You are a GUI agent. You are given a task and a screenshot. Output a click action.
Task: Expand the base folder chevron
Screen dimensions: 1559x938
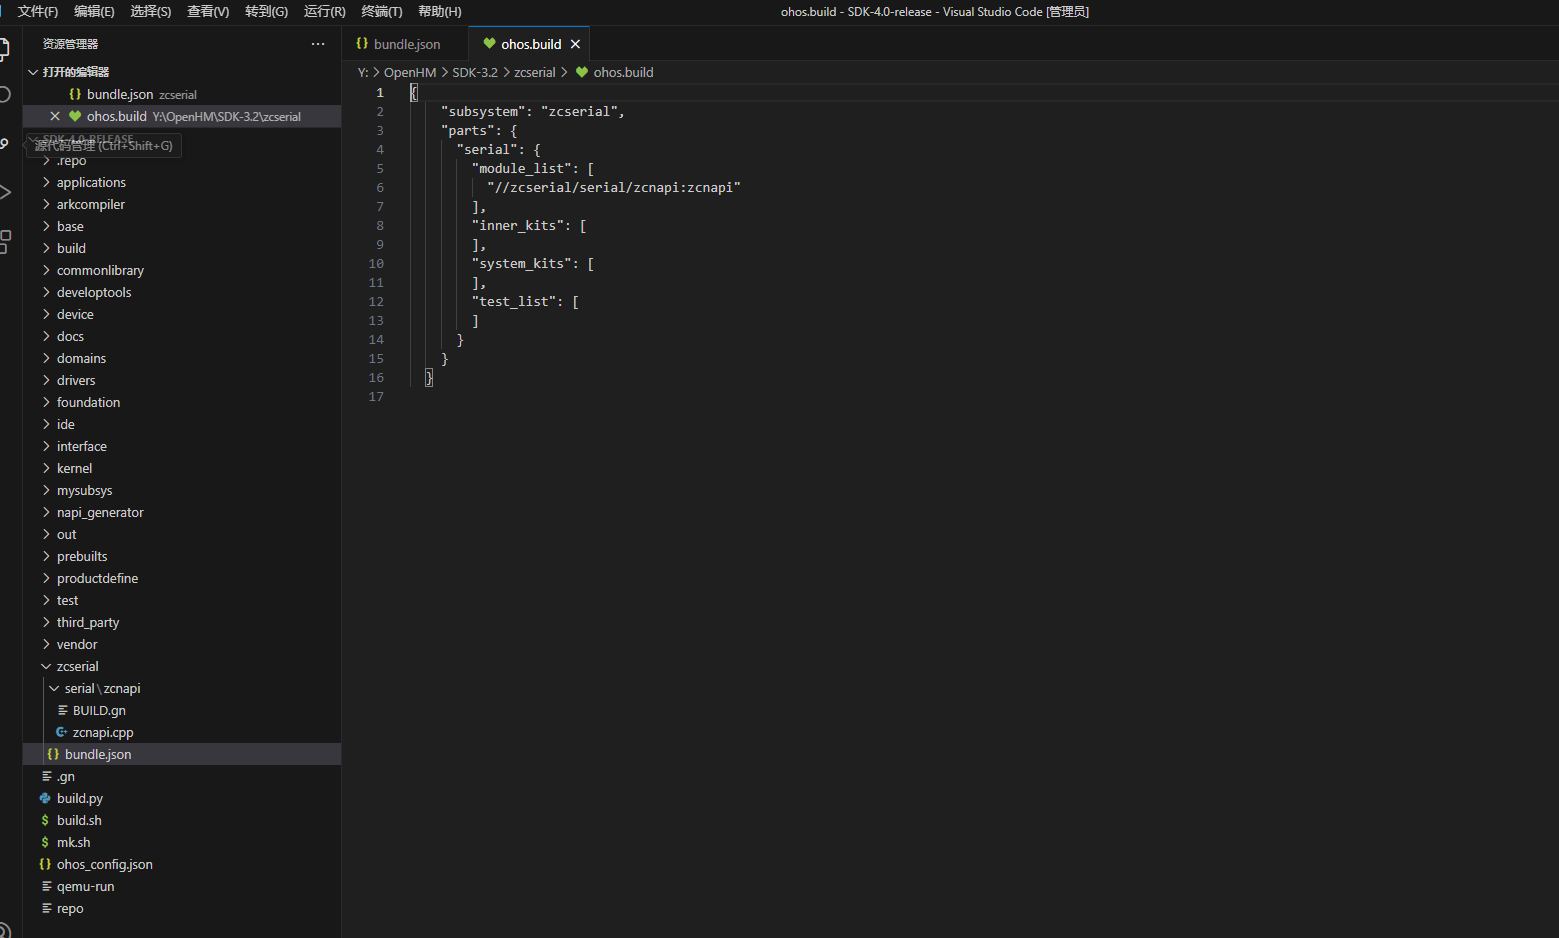(x=46, y=226)
